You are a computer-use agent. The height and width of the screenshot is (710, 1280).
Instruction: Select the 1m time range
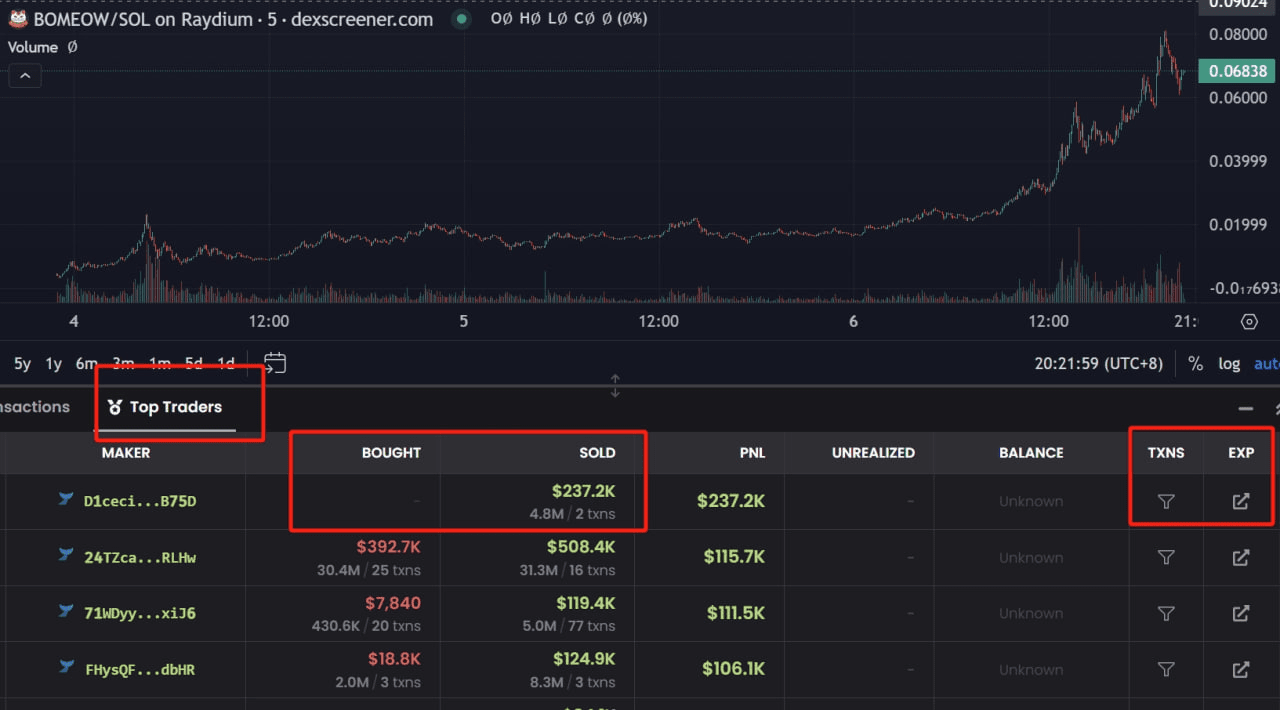tap(159, 364)
